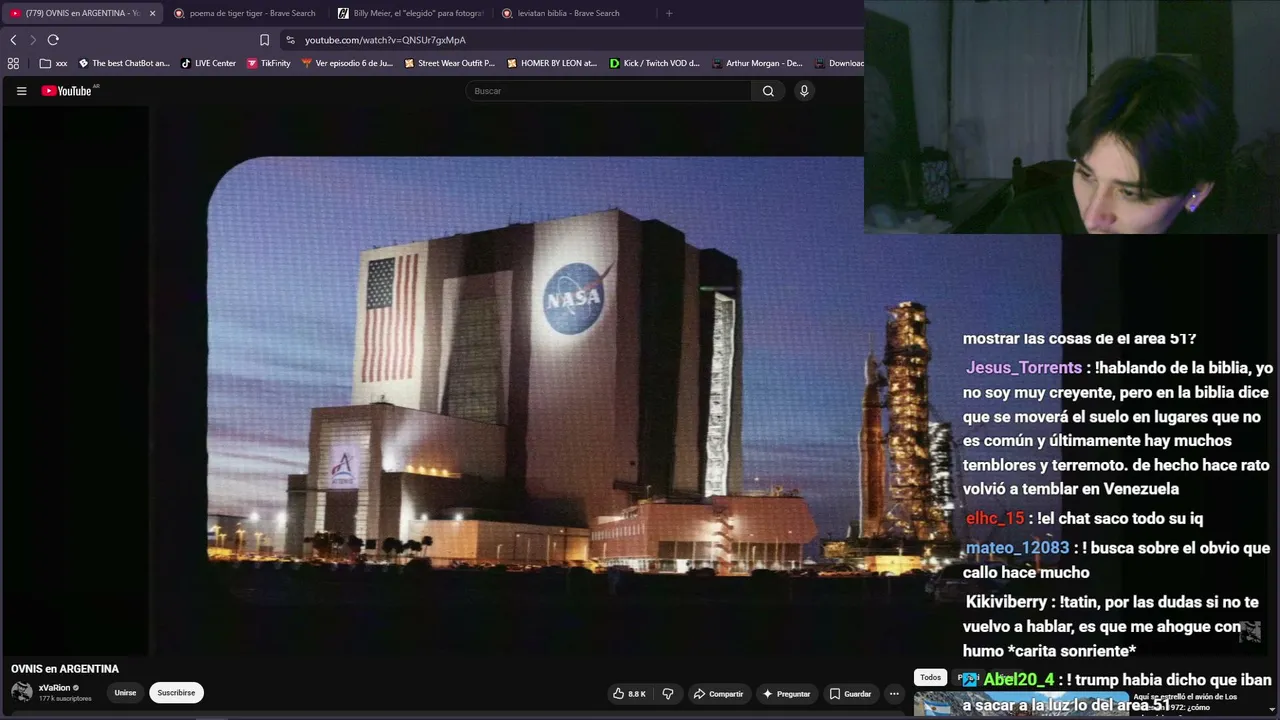This screenshot has height=720, width=1280.
Task: Go back with the browser back arrow
Action: click(13, 40)
